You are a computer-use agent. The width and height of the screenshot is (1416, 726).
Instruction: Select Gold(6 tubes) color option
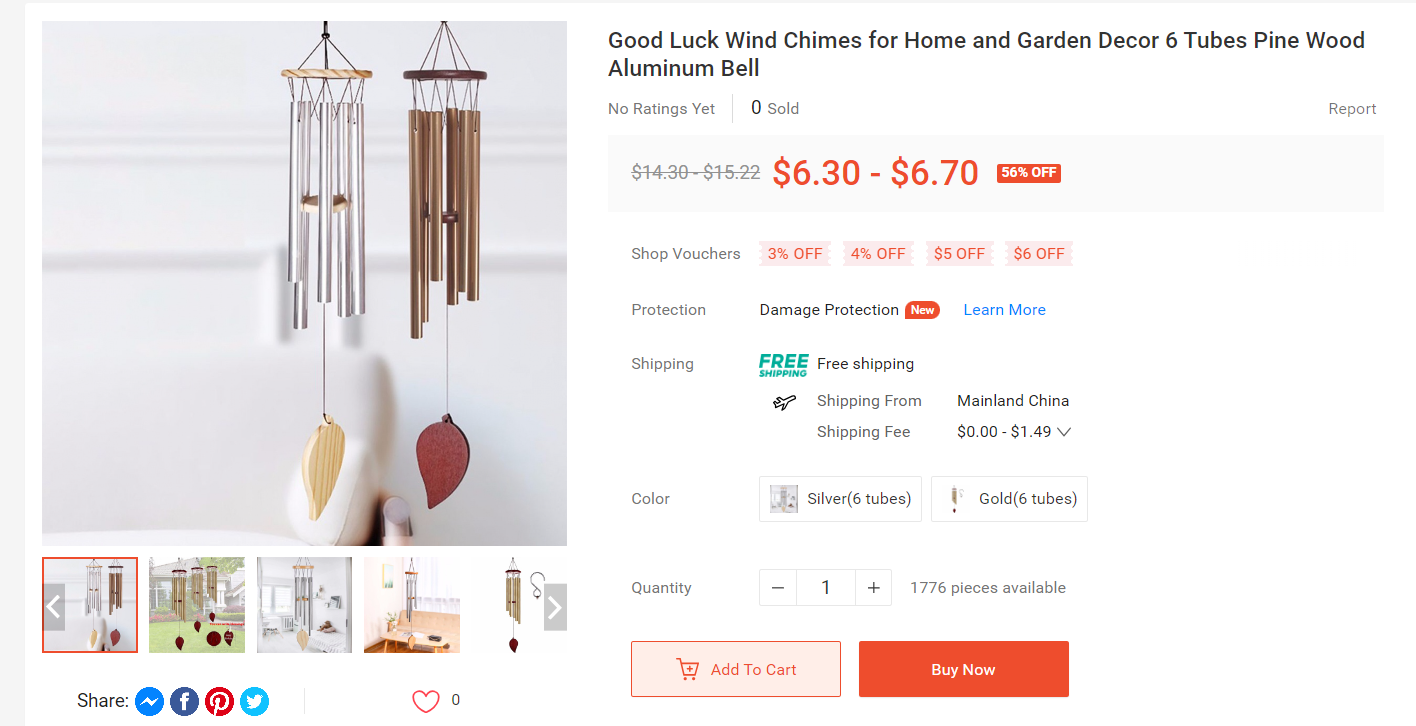(1009, 499)
